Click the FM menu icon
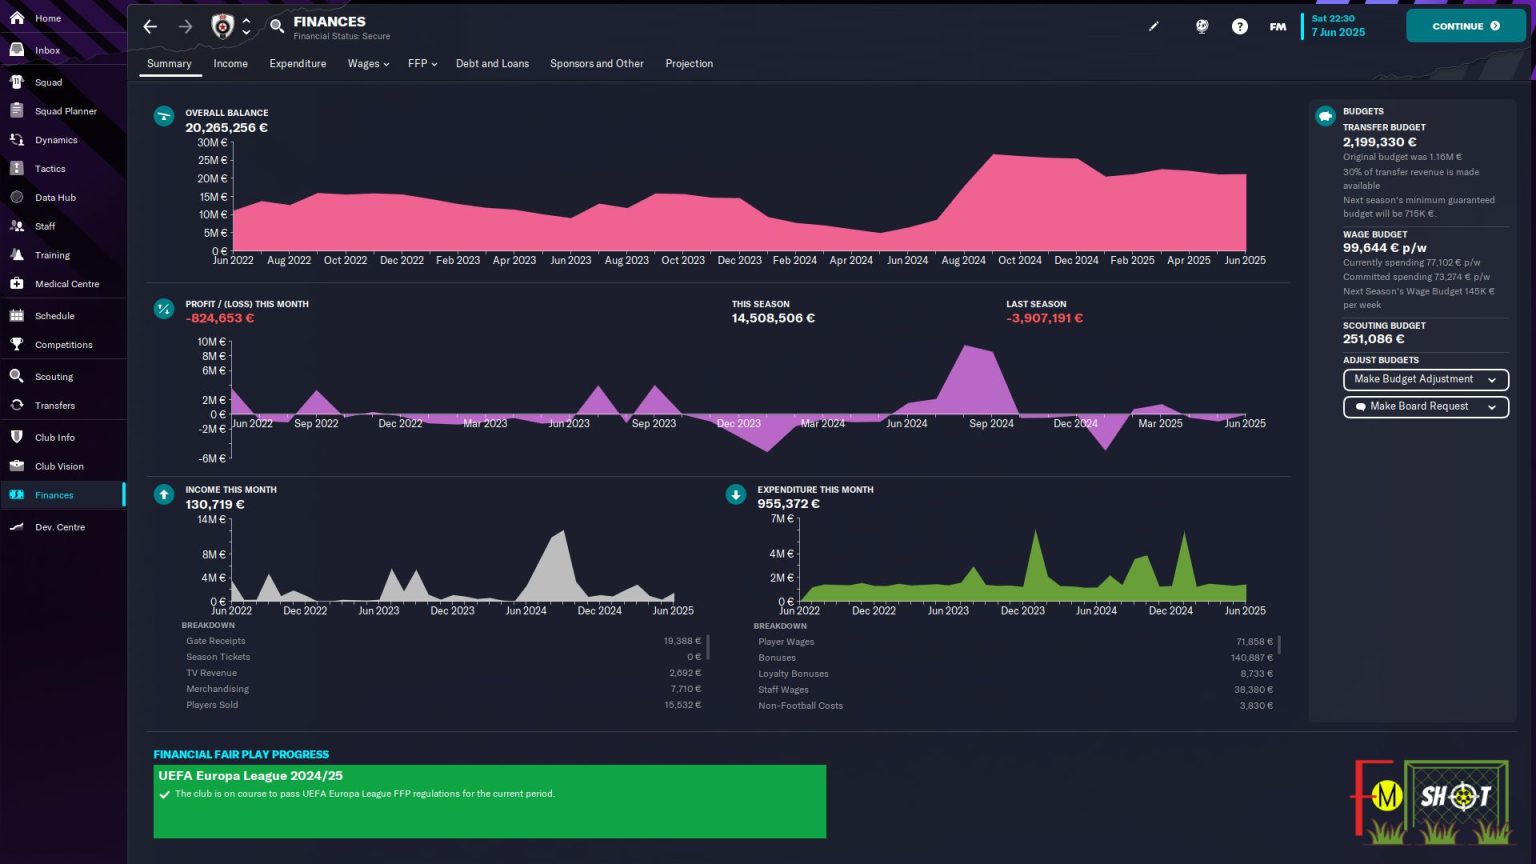The width and height of the screenshot is (1536, 864). tap(1278, 27)
